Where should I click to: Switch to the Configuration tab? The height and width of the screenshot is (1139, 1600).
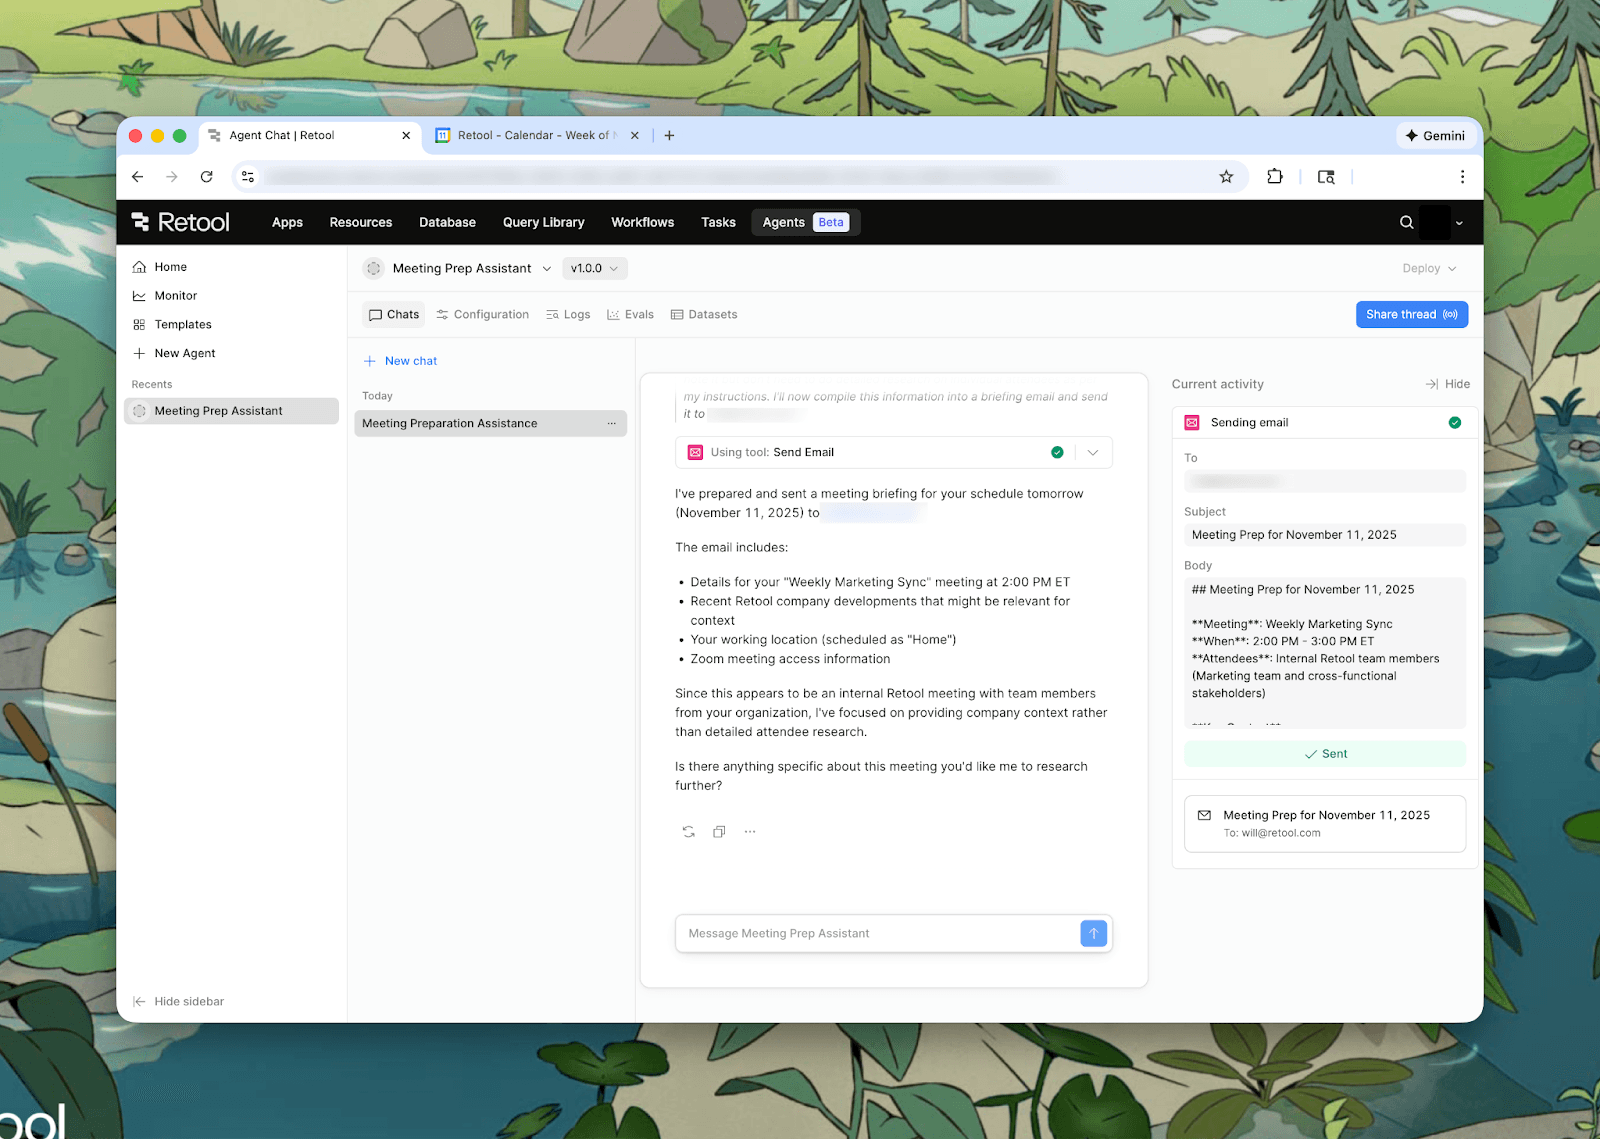pos(482,314)
